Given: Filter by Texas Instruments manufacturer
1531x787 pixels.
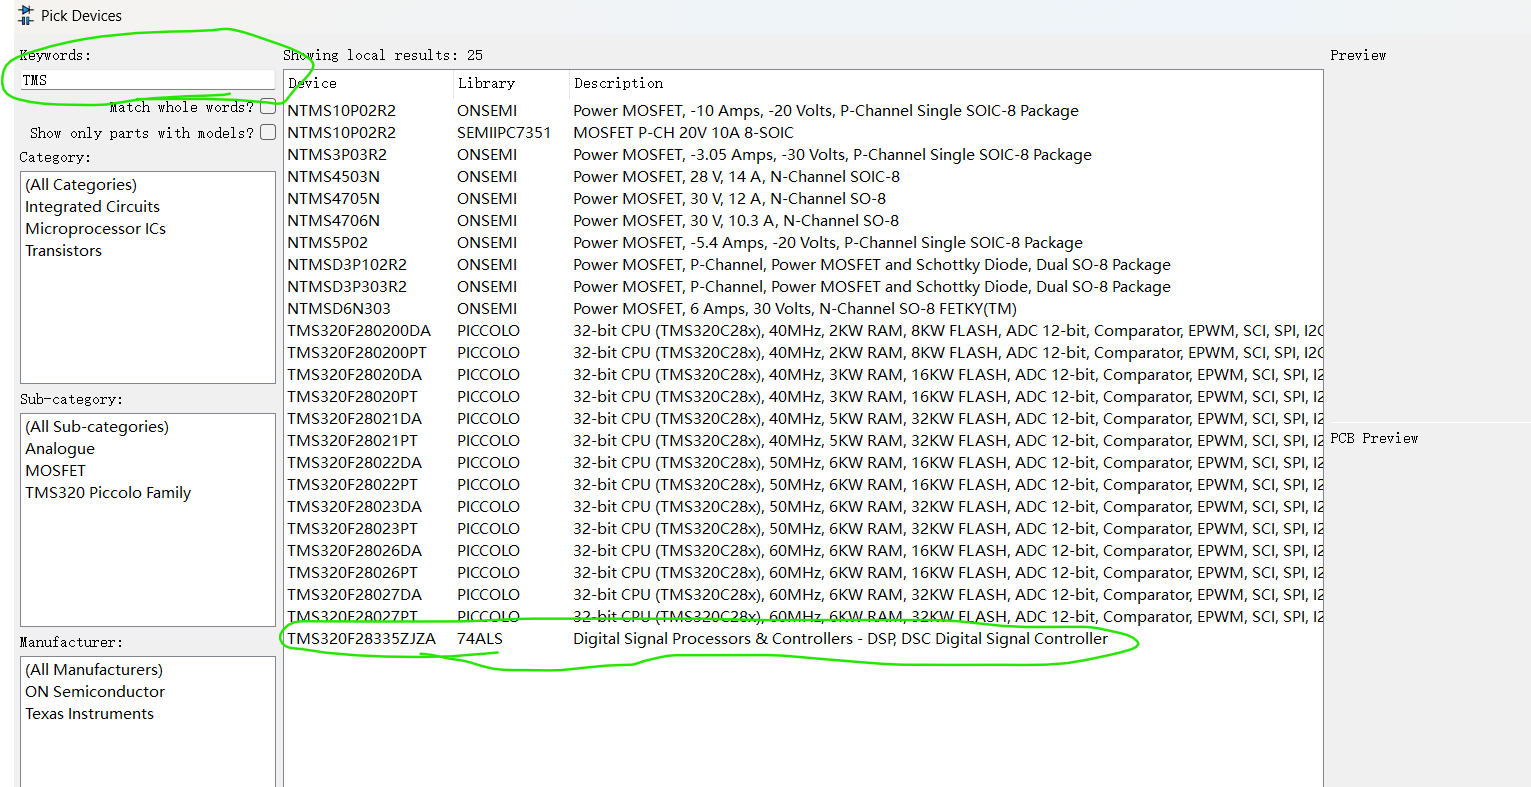Looking at the screenshot, I should (89, 714).
